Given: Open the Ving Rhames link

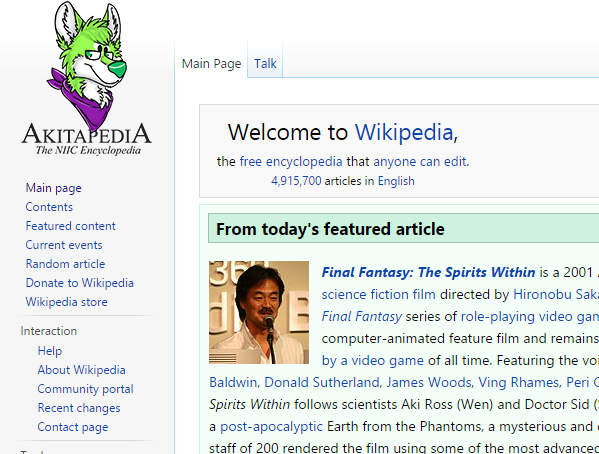Looking at the screenshot, I should tap(519, 383).
